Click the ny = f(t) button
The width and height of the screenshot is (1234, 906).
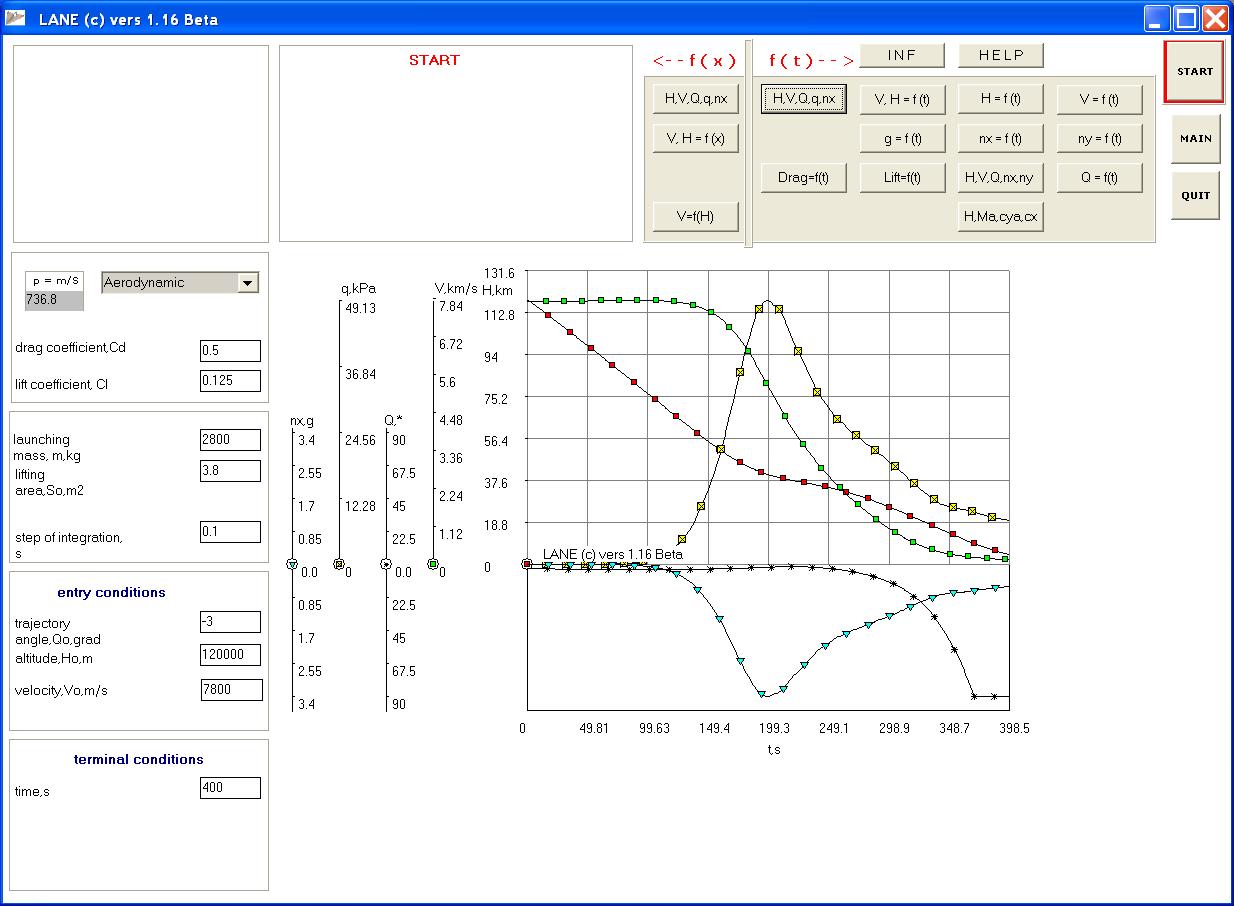pyautogui.click(x=1099, y=139)
